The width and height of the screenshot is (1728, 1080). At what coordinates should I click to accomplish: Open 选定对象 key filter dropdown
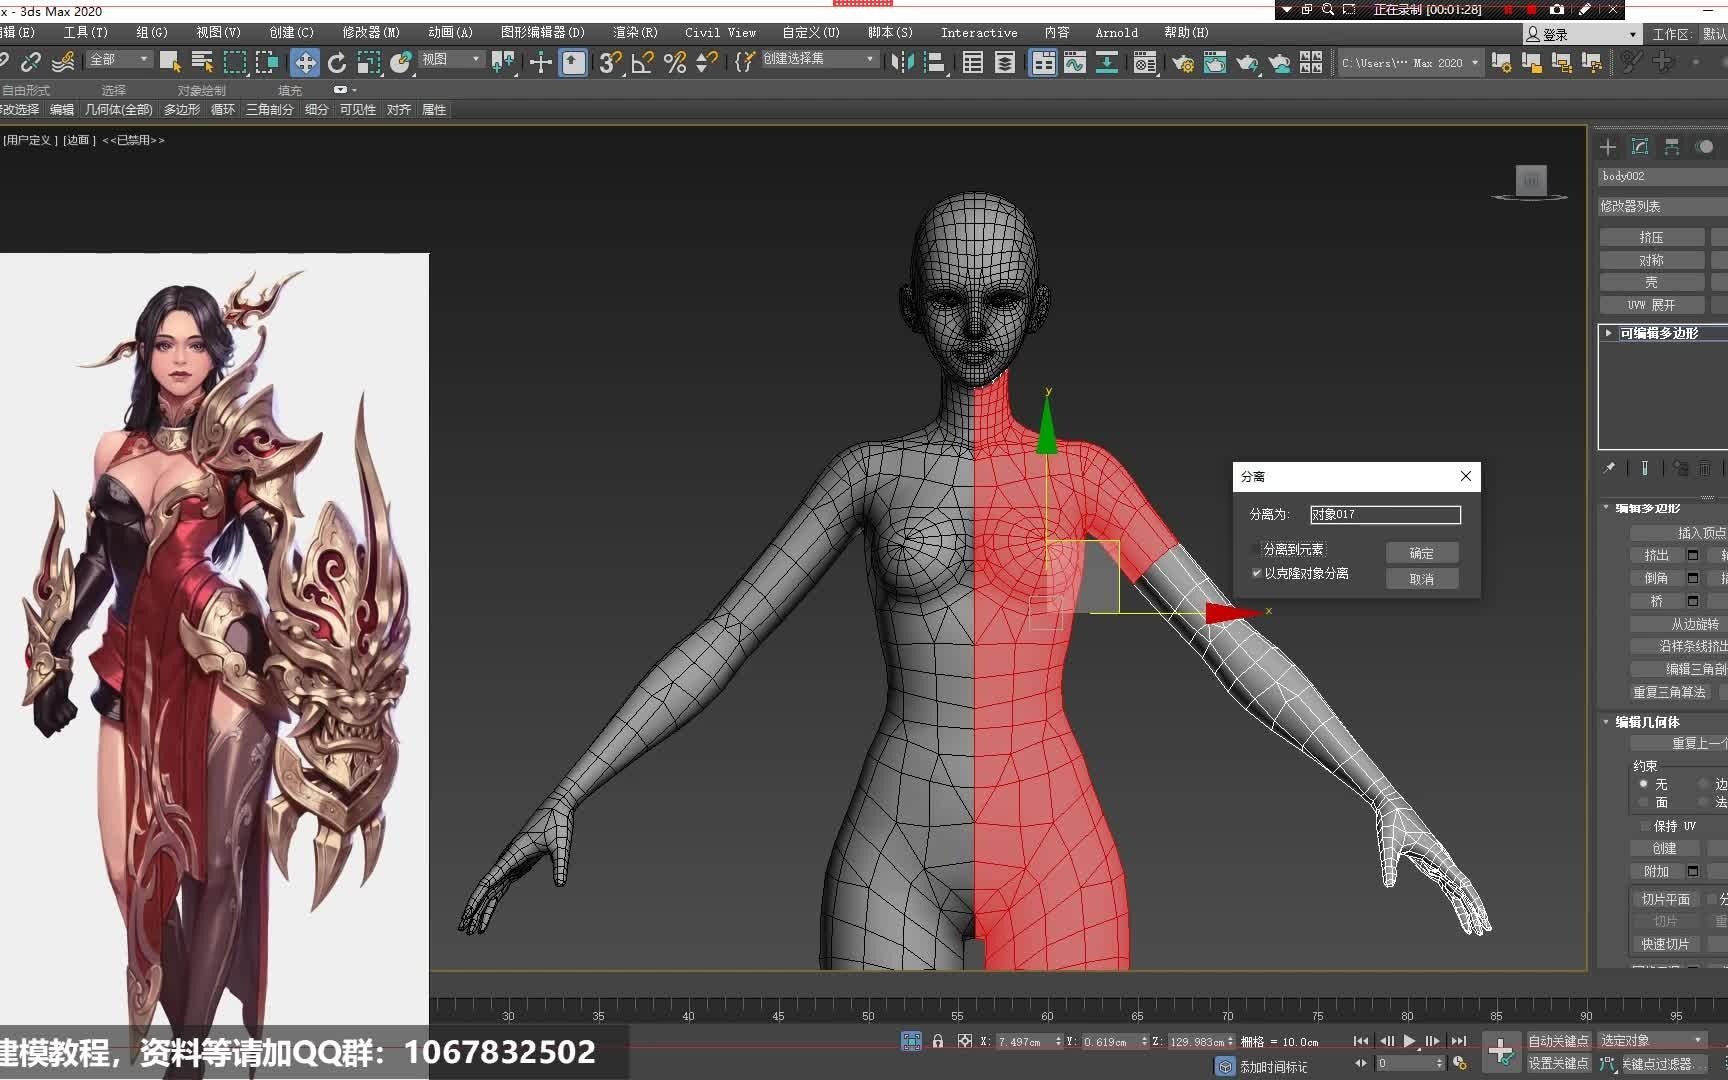(1651, 1041)
